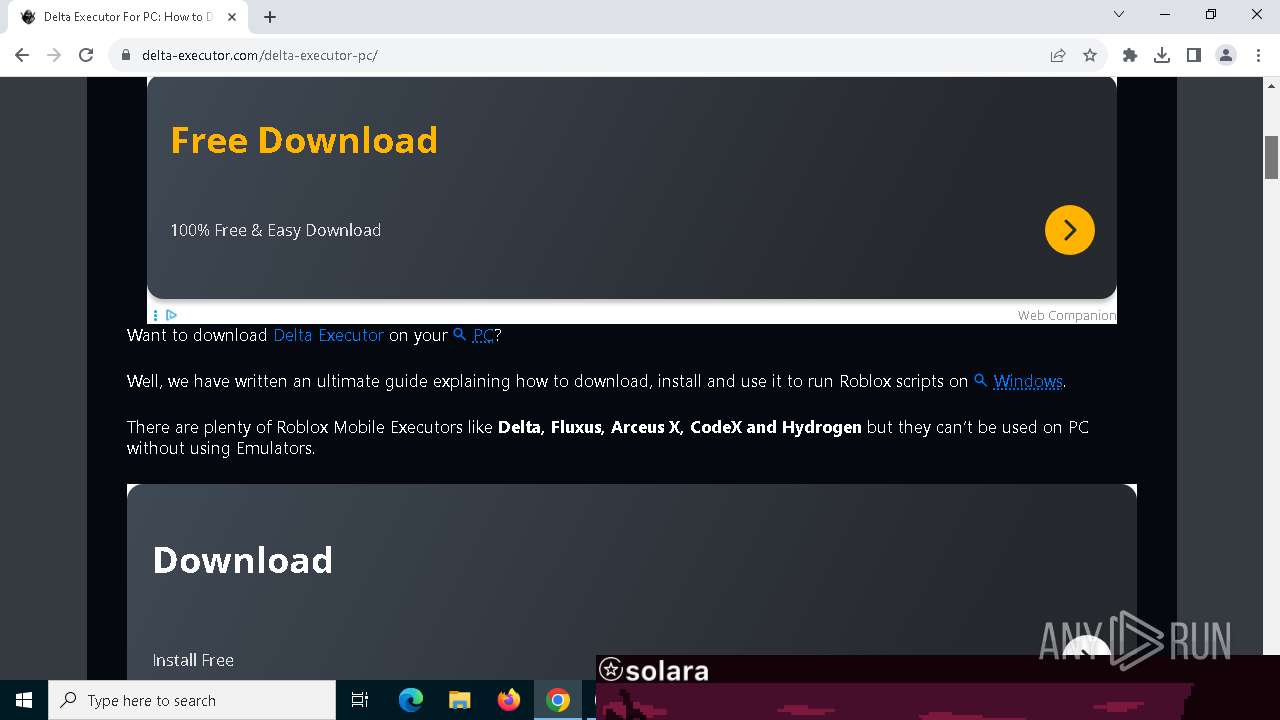This screenshot has height=720, width=1280.
Task: Click the 100% Free & Easy Download text
Action: click(275, 230)
